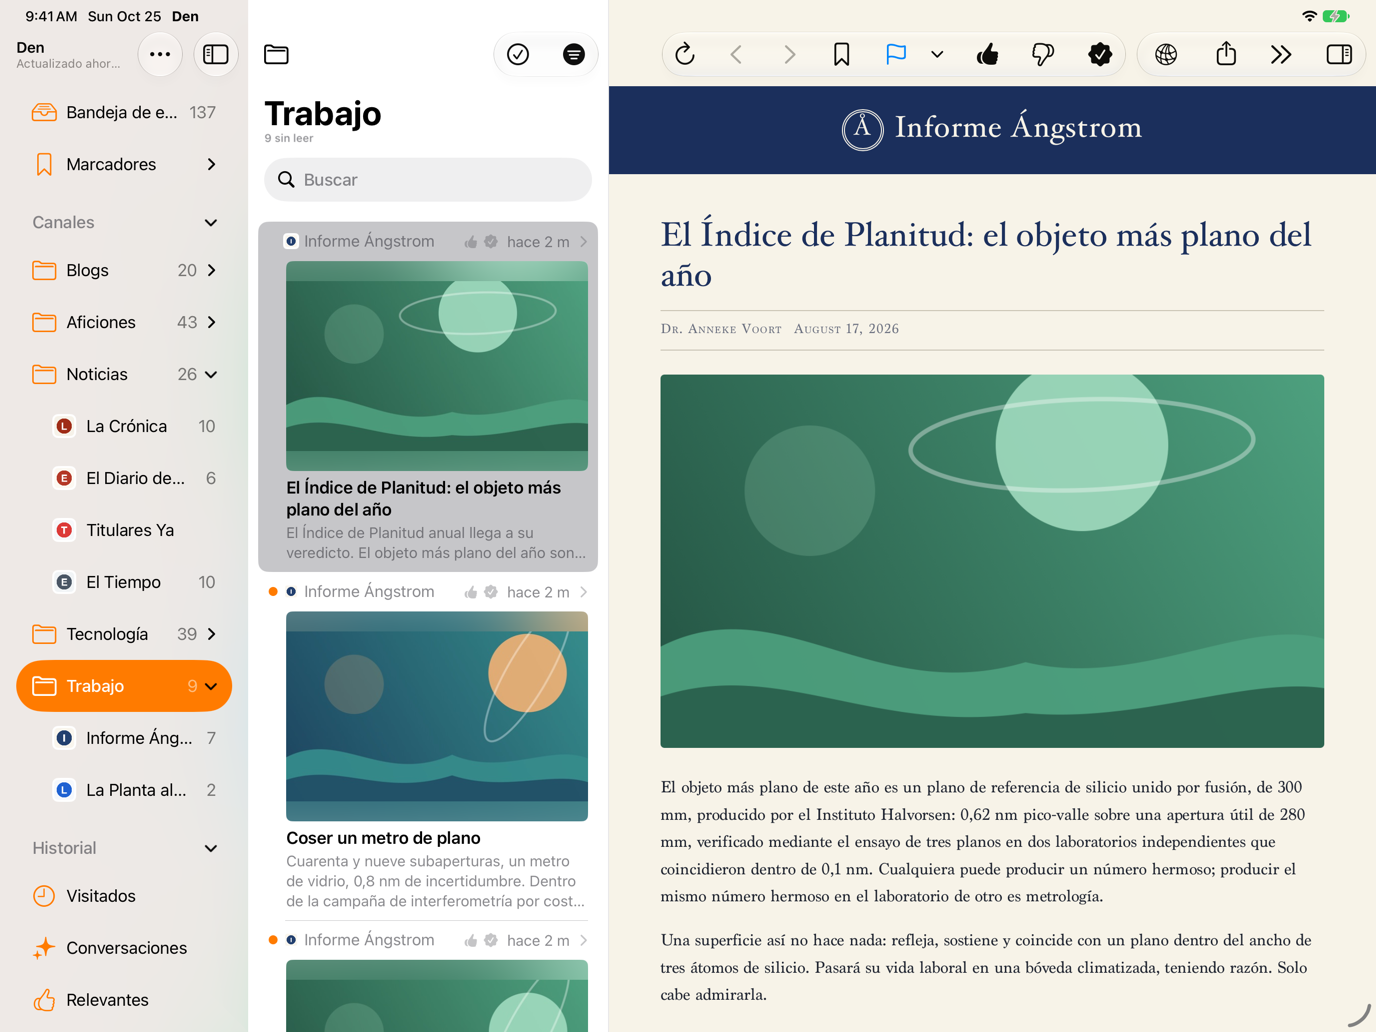The image size is (1376, 1032).
Task: Toggle the right side panel
Action: click(1339, 54)
